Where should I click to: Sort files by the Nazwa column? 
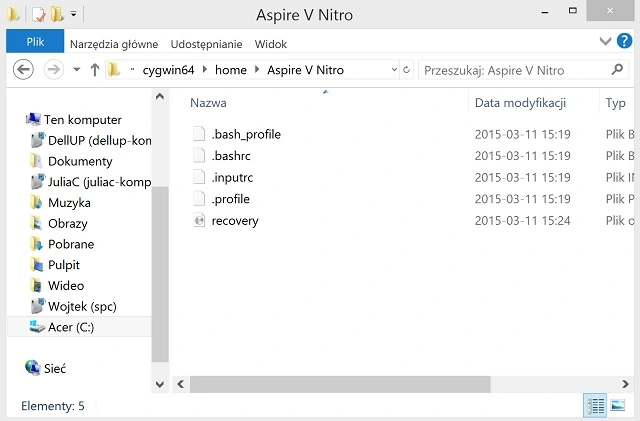click(x=208, y=103)
